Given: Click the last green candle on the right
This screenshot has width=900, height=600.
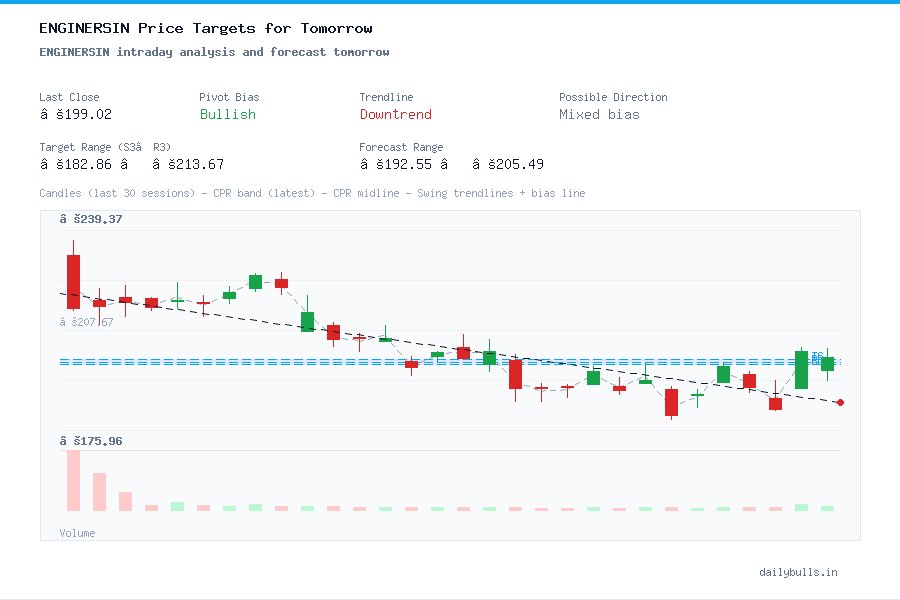Looking at the screenshot, I should click(827, 364).
